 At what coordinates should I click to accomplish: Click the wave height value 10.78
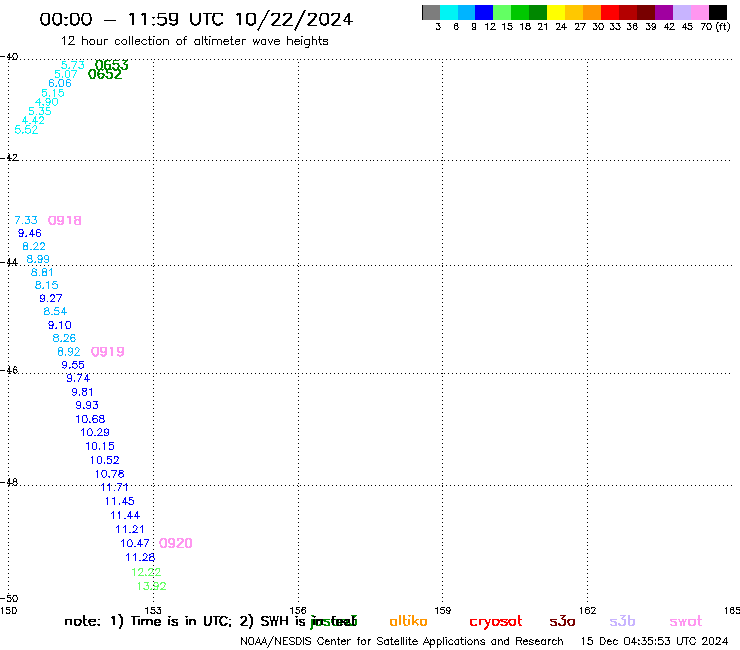pos(109,473)
